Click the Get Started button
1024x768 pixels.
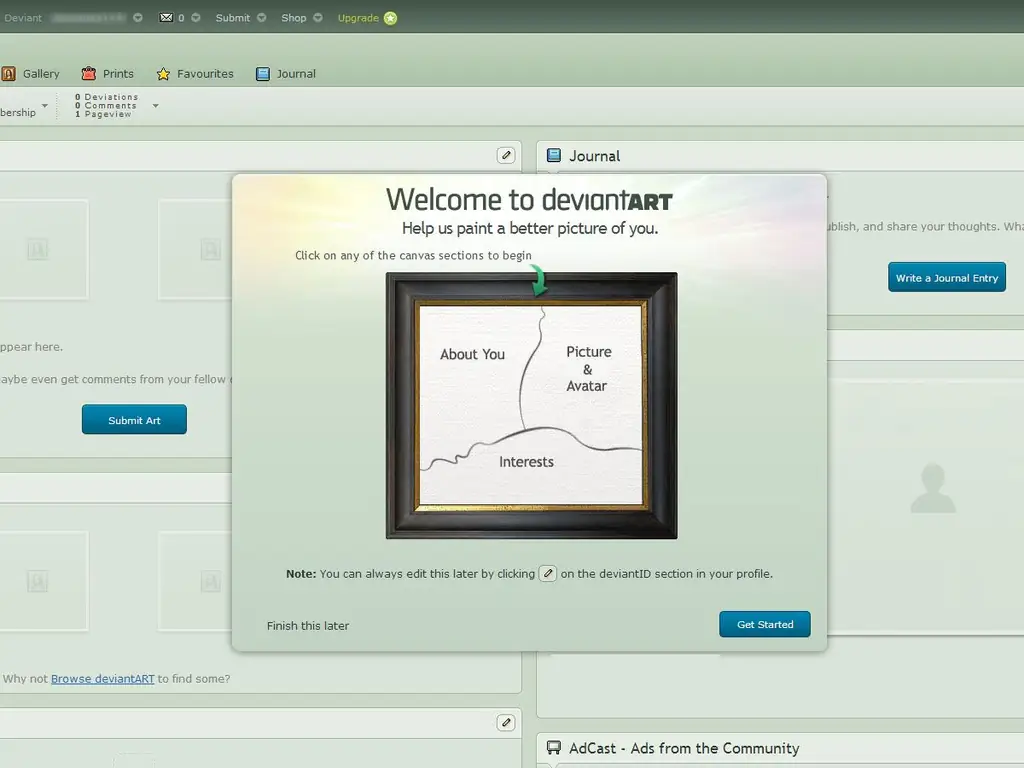pos(765,624)
